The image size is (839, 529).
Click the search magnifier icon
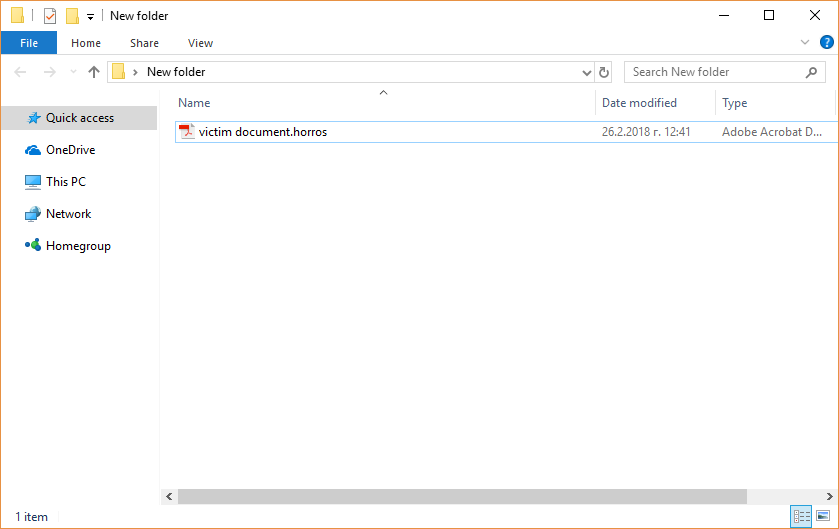pos(811,72)
